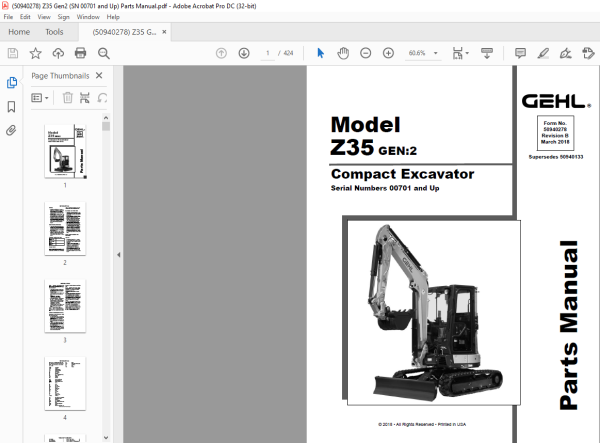Zoom in with plus icon
The image size is (600, 443).
388,53
